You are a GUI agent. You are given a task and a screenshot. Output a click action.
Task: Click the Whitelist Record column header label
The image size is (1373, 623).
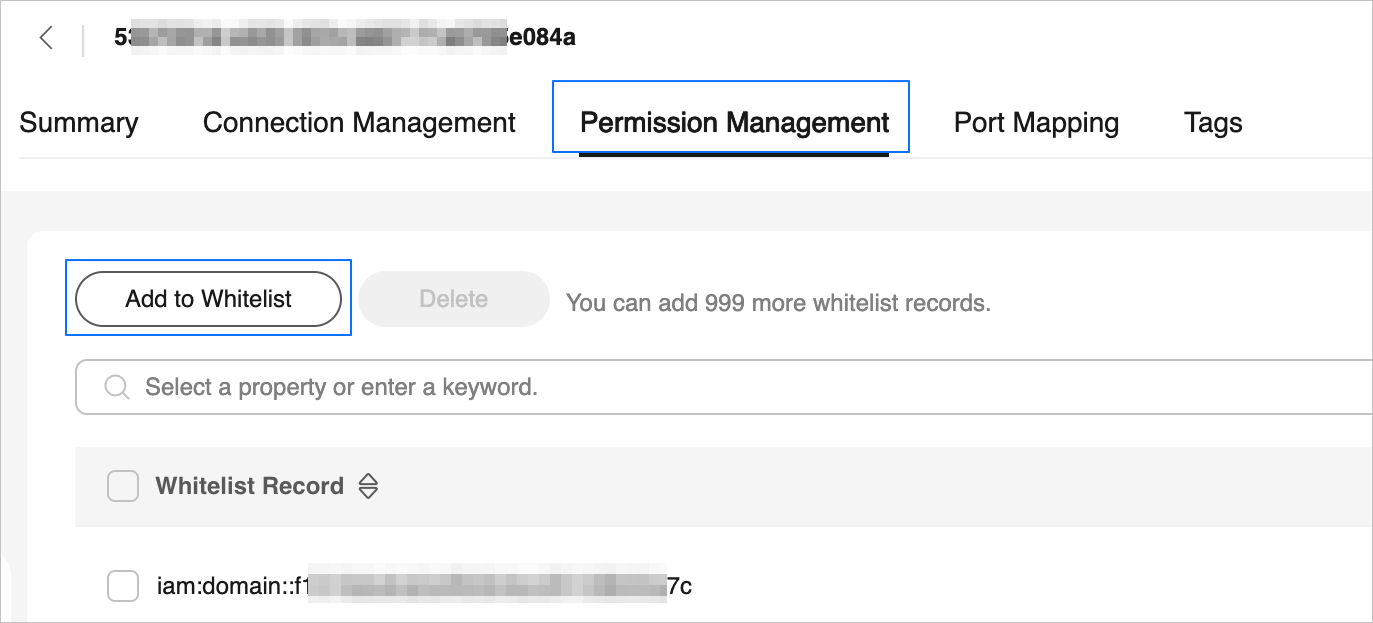point(249,487)
